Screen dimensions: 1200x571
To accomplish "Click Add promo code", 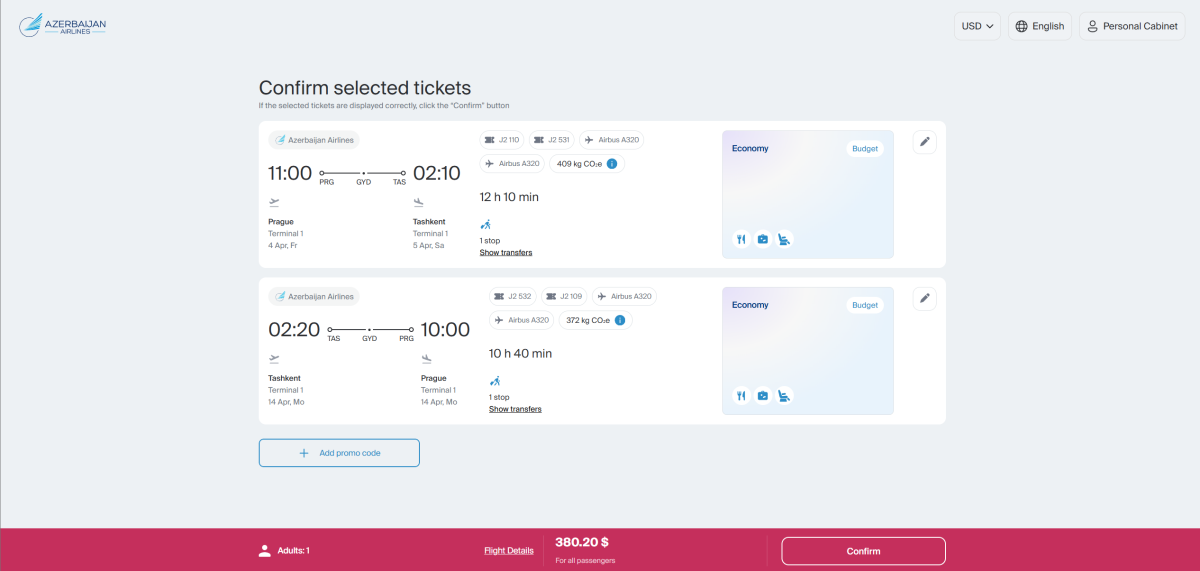I will click(x=339, y=453).
